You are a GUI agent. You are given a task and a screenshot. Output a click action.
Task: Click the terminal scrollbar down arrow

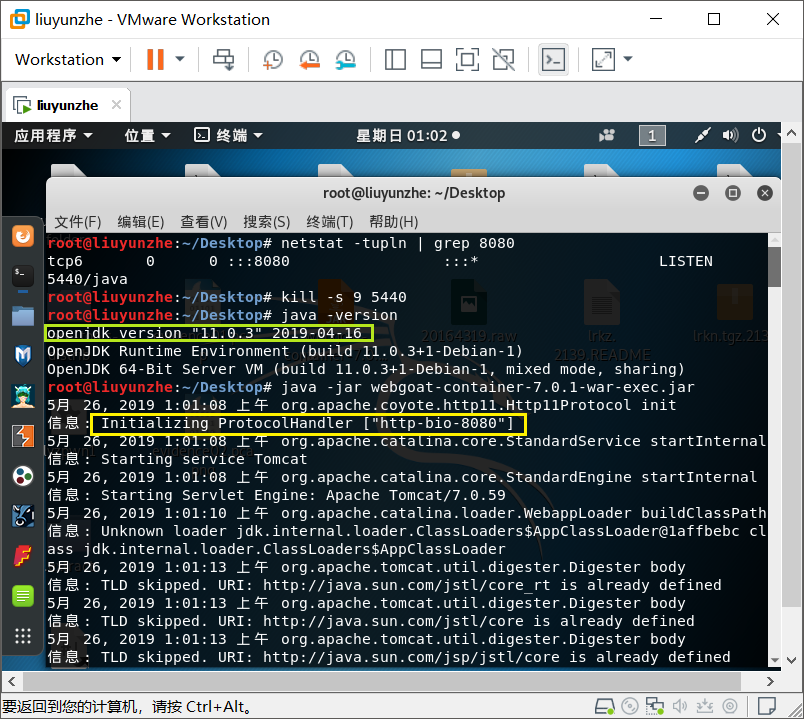pos(775,661)
